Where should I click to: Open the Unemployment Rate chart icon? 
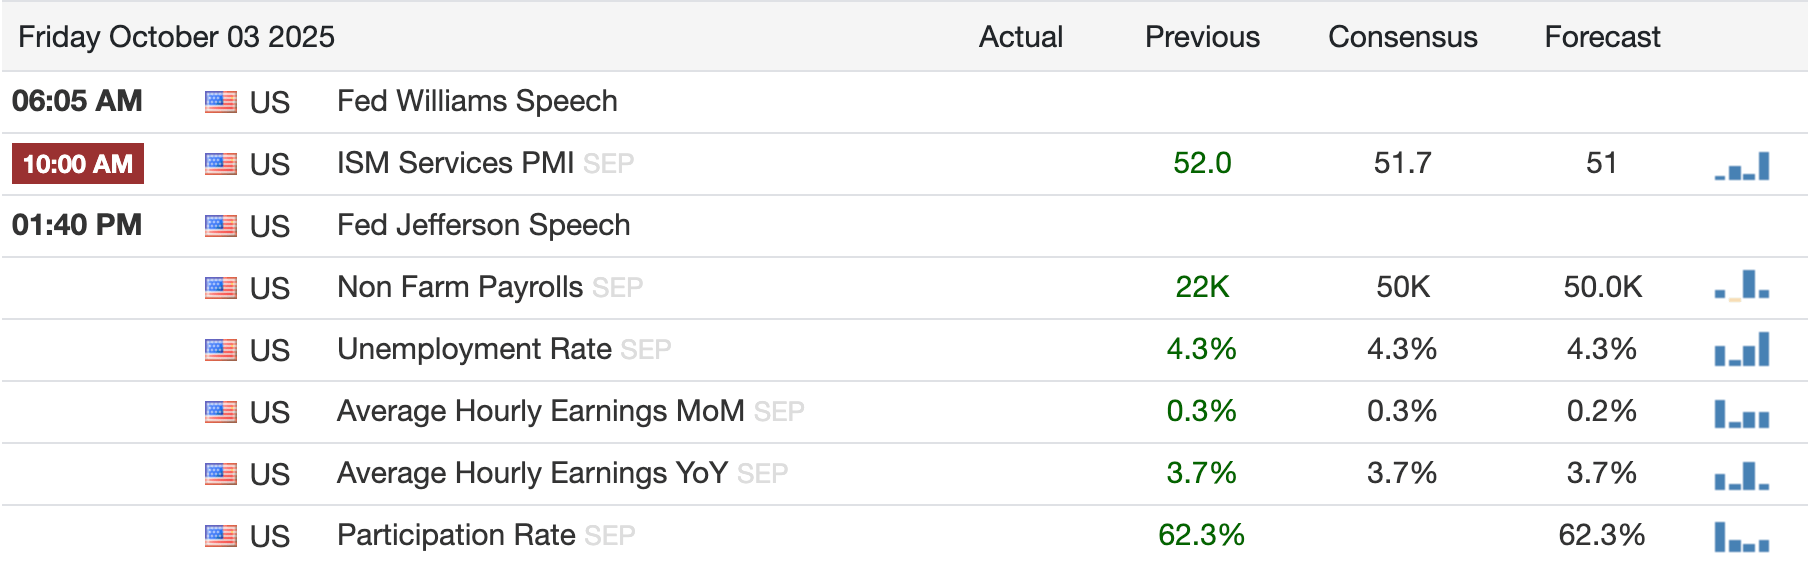tap(1742, 349)
